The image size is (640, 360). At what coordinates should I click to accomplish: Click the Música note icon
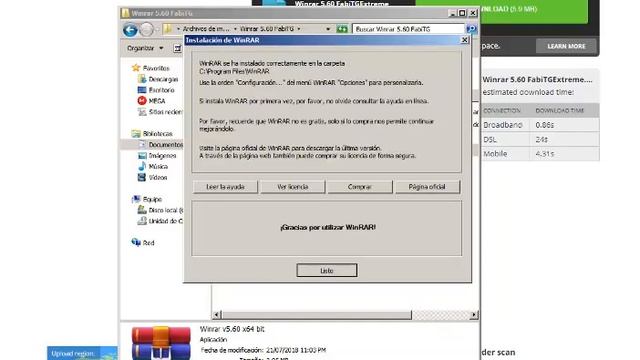tap(142, 166)
